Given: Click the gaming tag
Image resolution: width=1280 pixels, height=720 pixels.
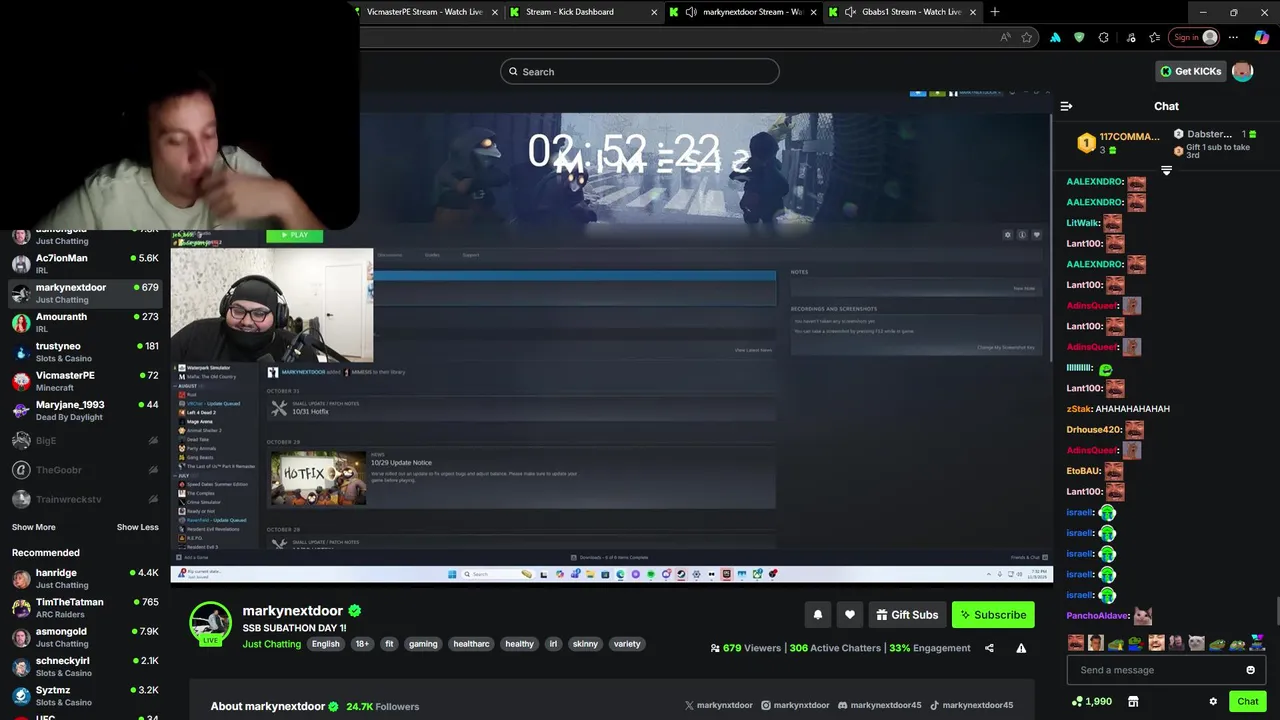Looking at the screenshot, I should (x=423, y=644).
